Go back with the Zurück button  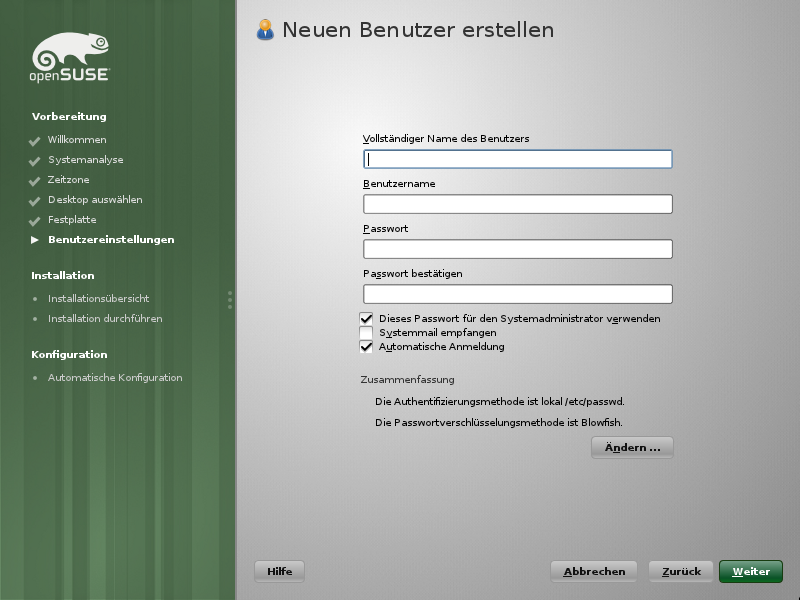click(x=681, y=572)
